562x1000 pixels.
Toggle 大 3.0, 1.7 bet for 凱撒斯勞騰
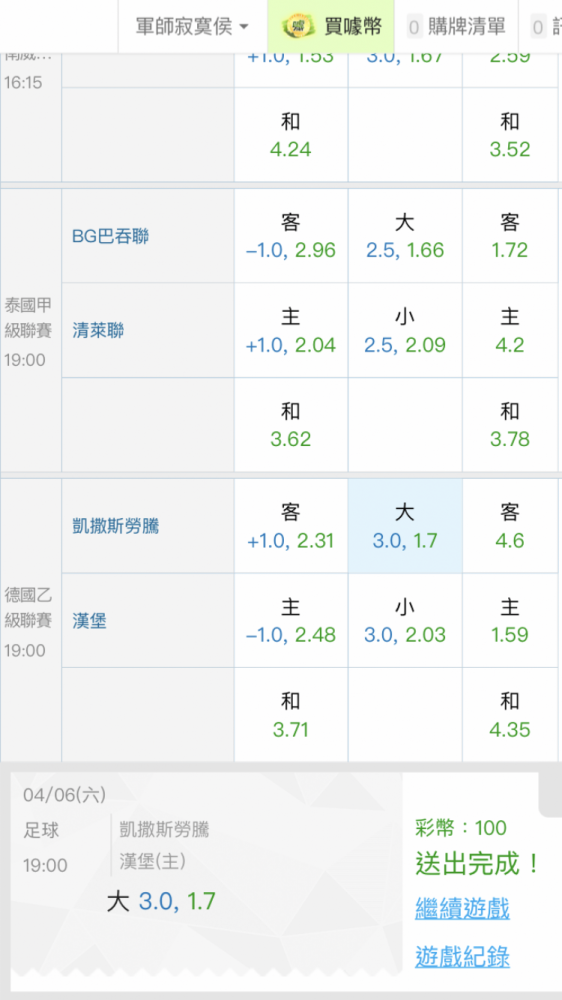coord(405,526)
